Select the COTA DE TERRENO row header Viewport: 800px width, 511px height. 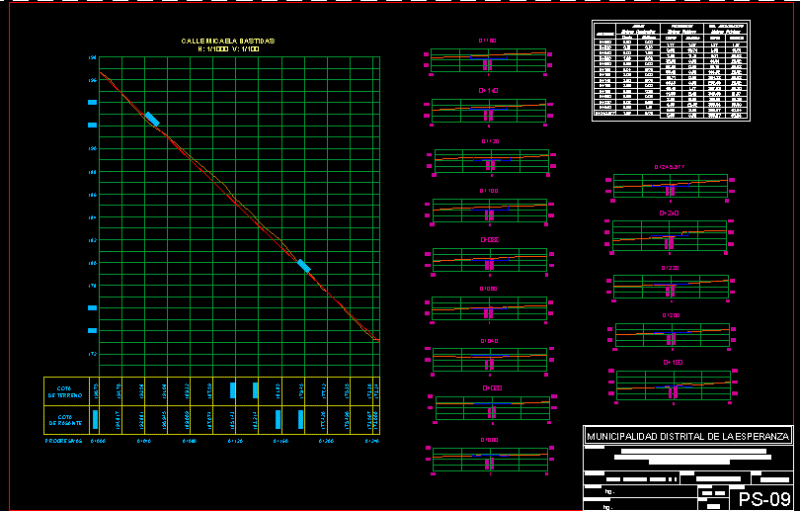pyautogui.click(x=65, y=392)
